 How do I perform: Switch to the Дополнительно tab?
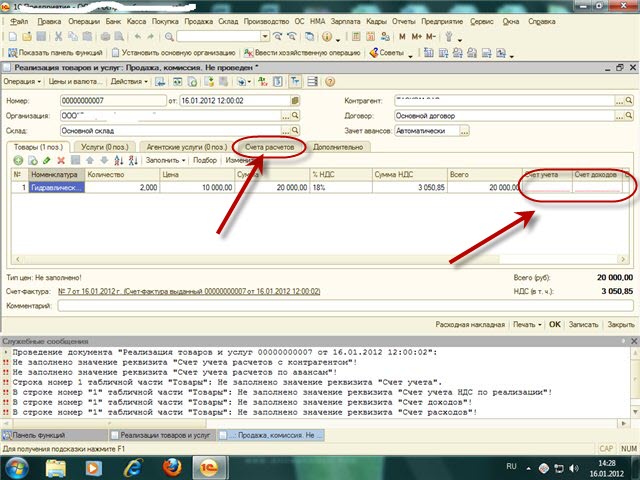338,146
